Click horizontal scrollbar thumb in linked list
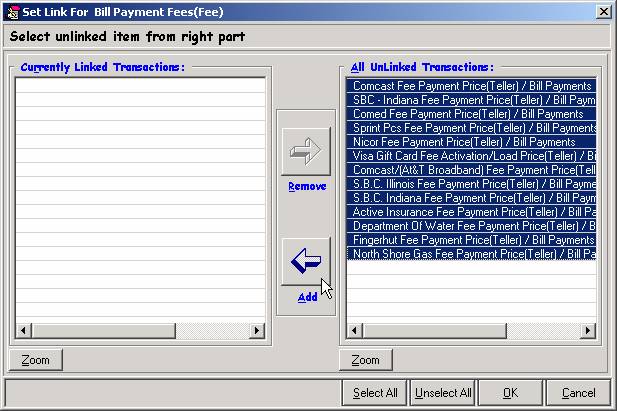The height and width of the screenshot is (411, 617). (103, 330)
